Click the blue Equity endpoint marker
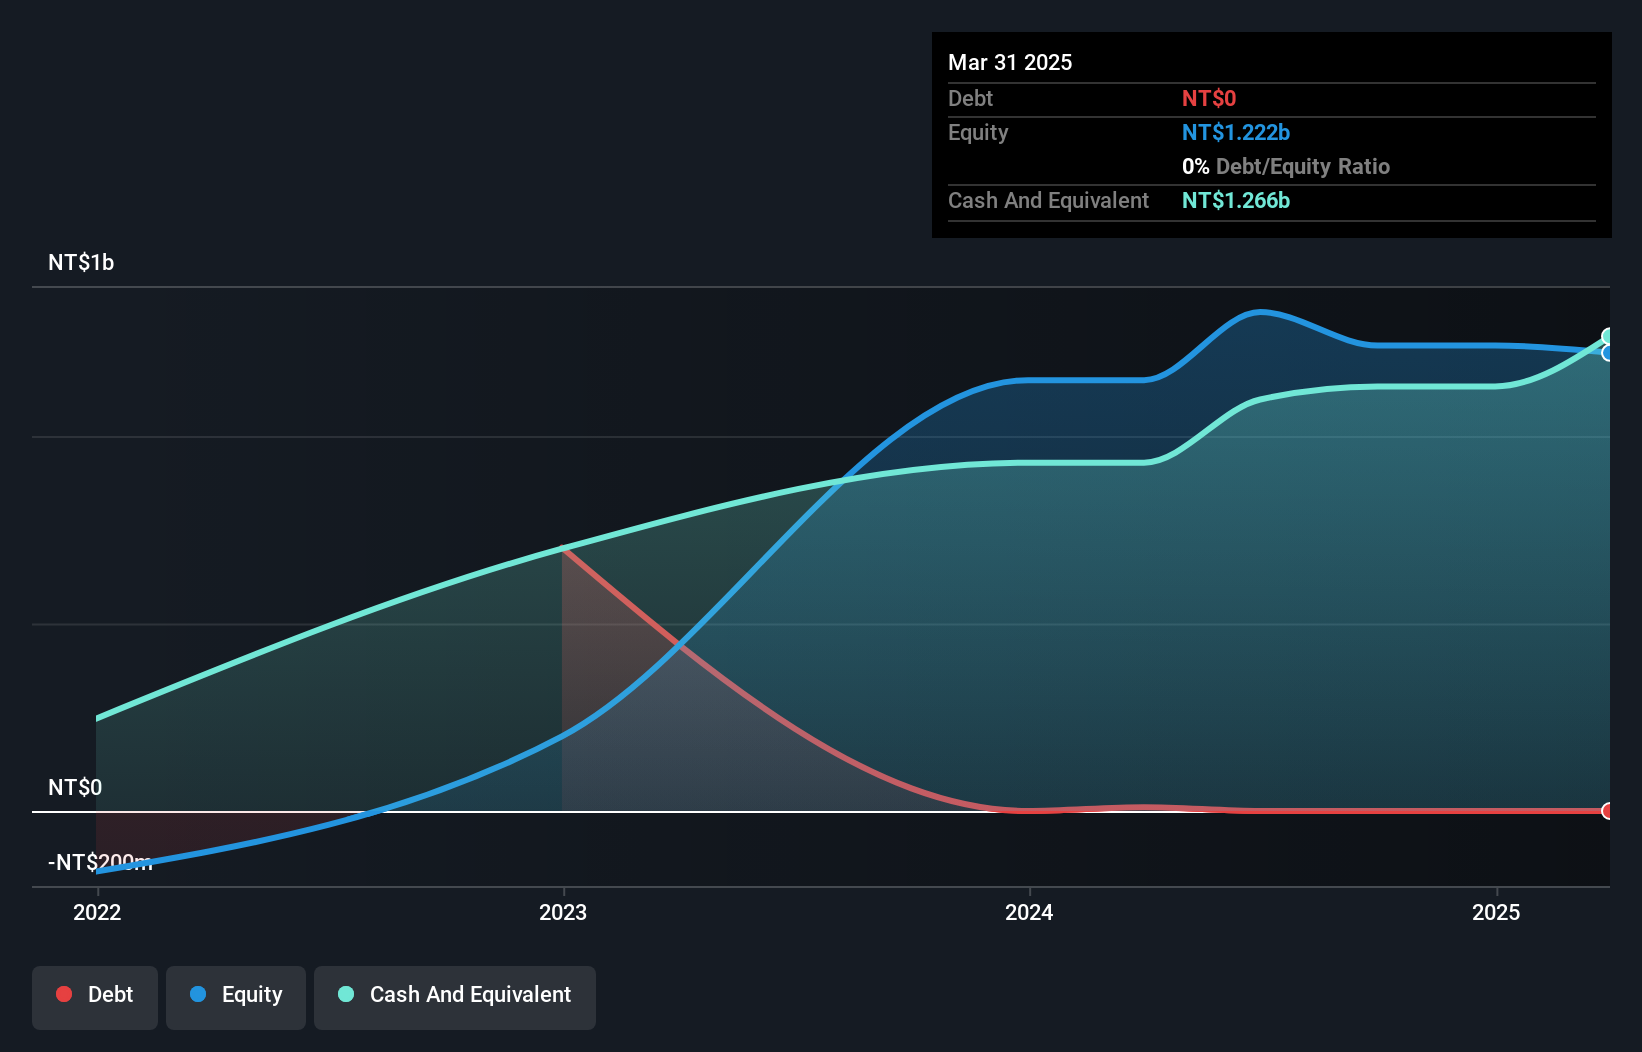 click(x=1607, y=353)
